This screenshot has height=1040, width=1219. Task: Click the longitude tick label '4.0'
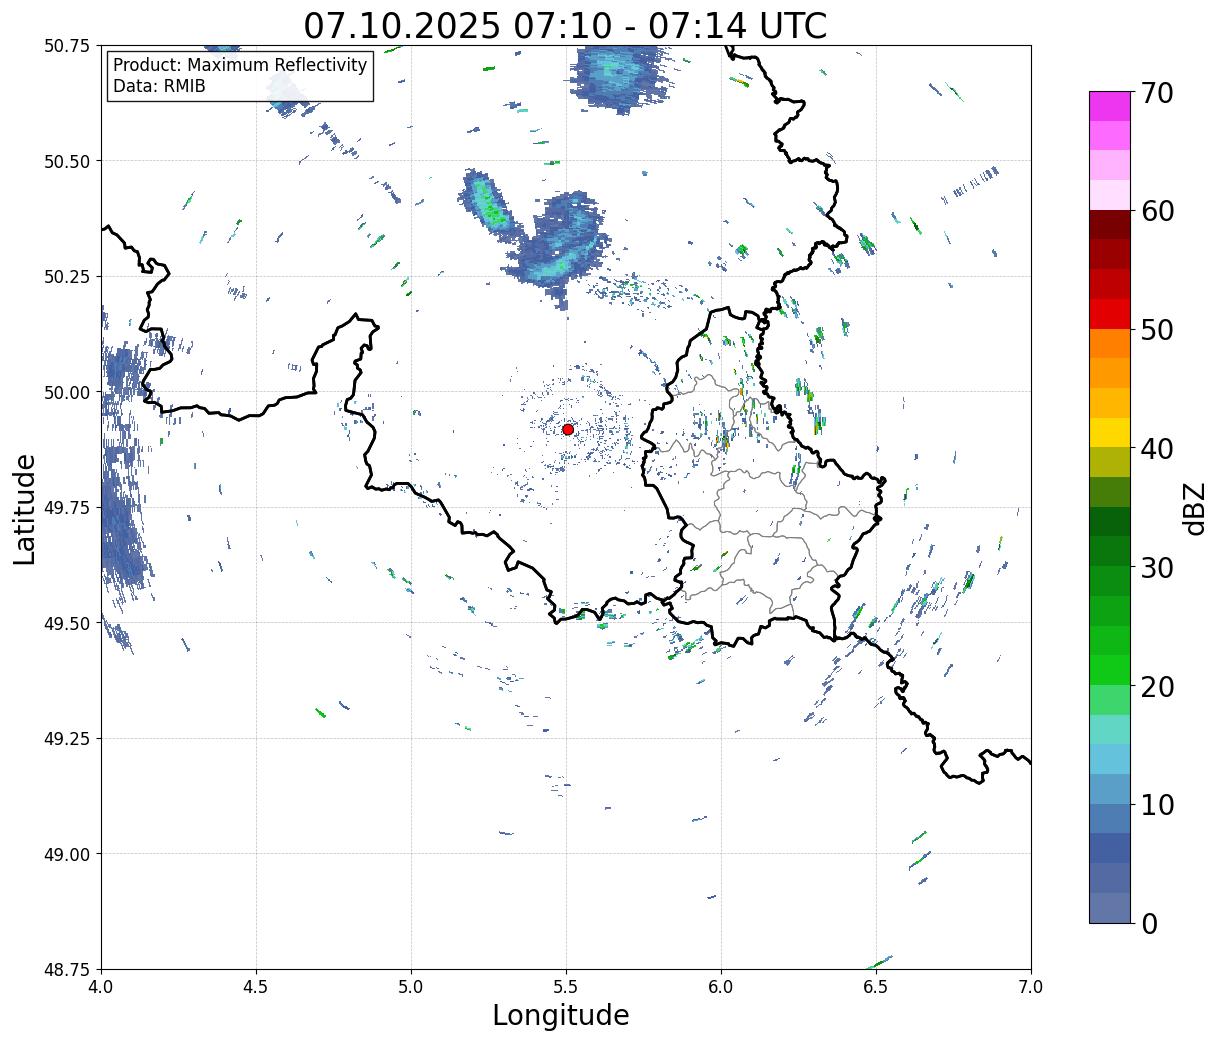[101, 987]
